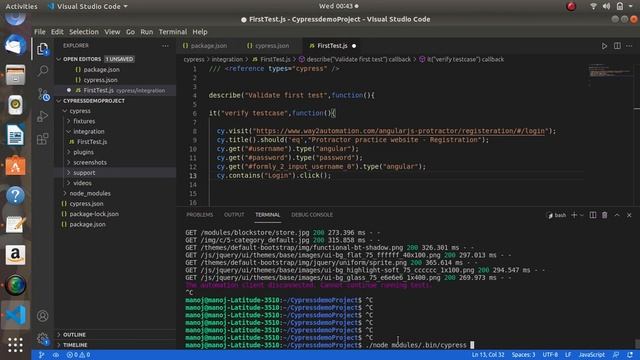Screen dimensions: 640x360
Task: Open the Accounts menu icon
Action: coord(42,316)
